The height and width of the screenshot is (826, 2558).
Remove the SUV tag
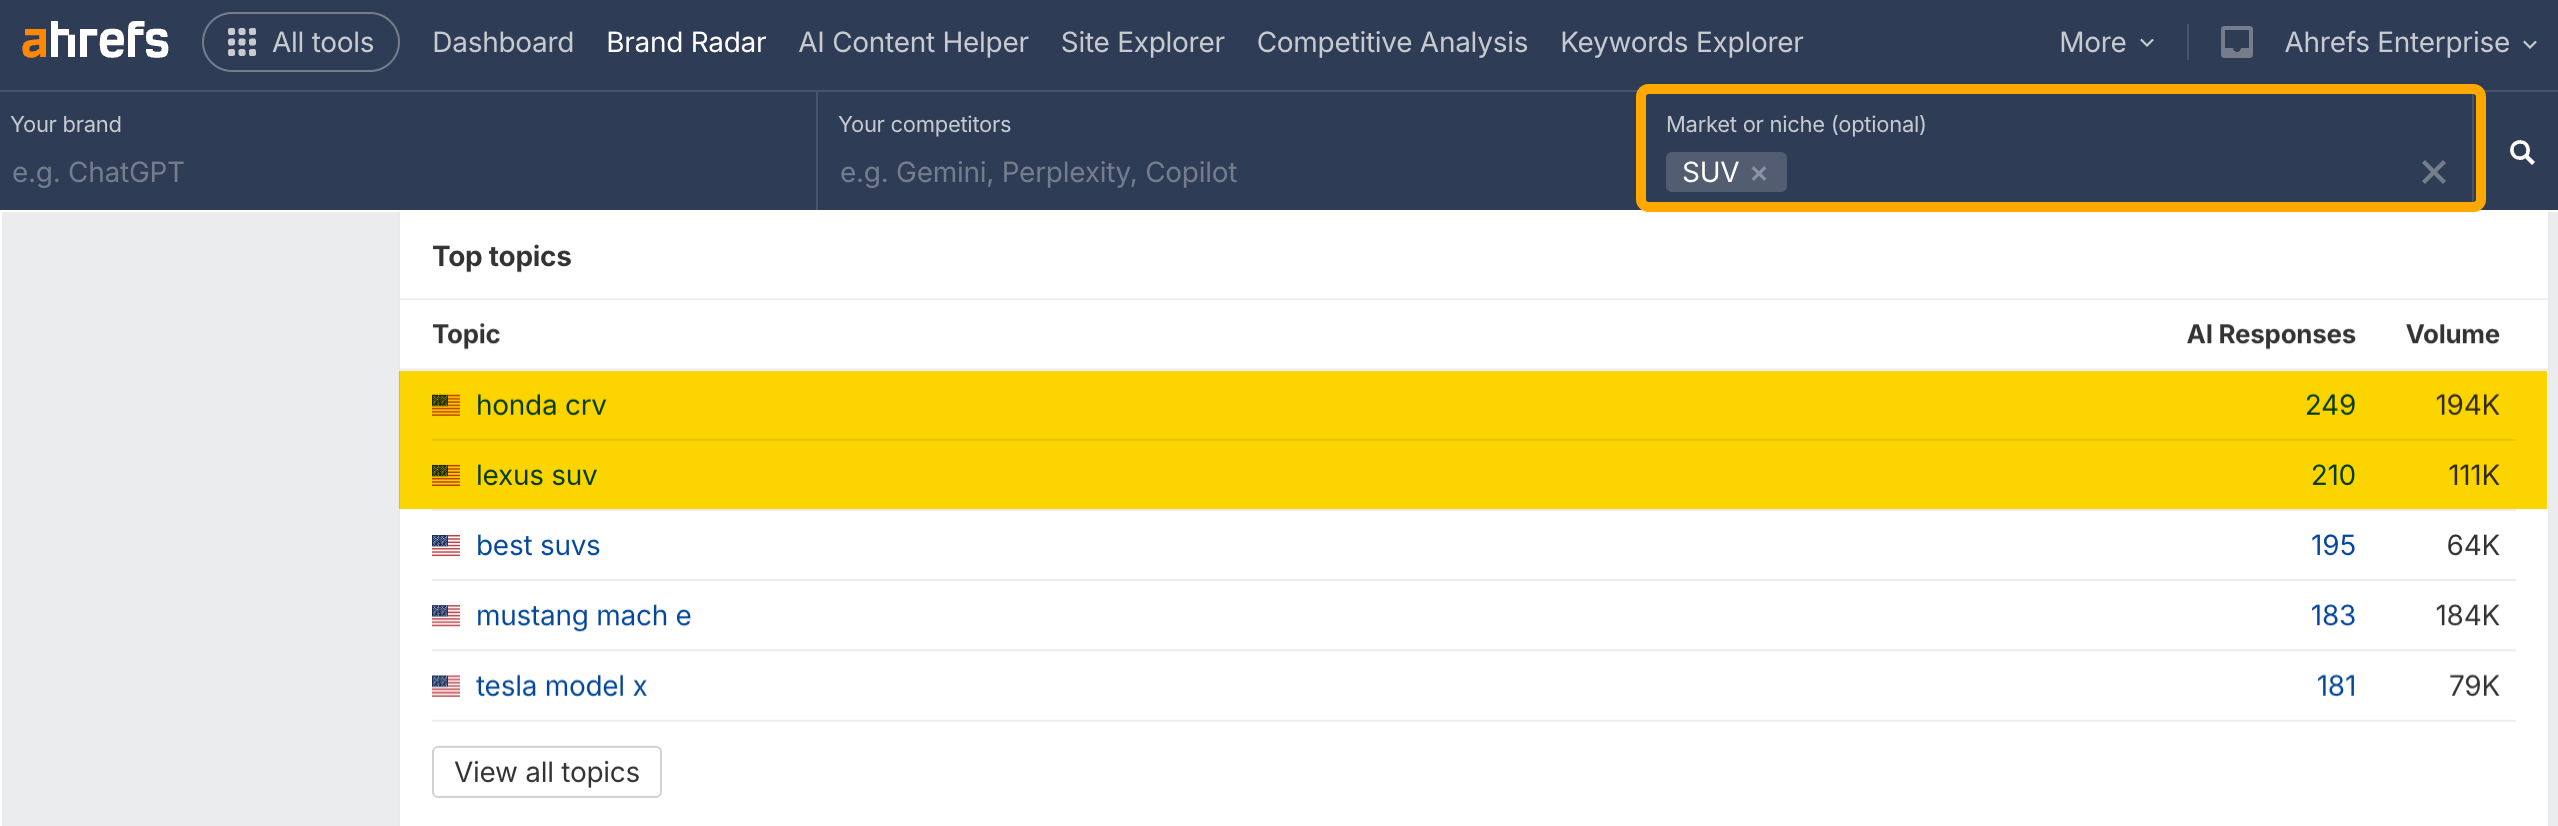[x=1759, y=173]
